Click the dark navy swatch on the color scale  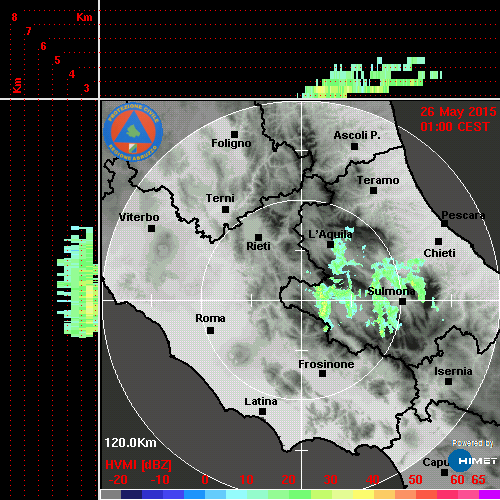pos(131,494)
